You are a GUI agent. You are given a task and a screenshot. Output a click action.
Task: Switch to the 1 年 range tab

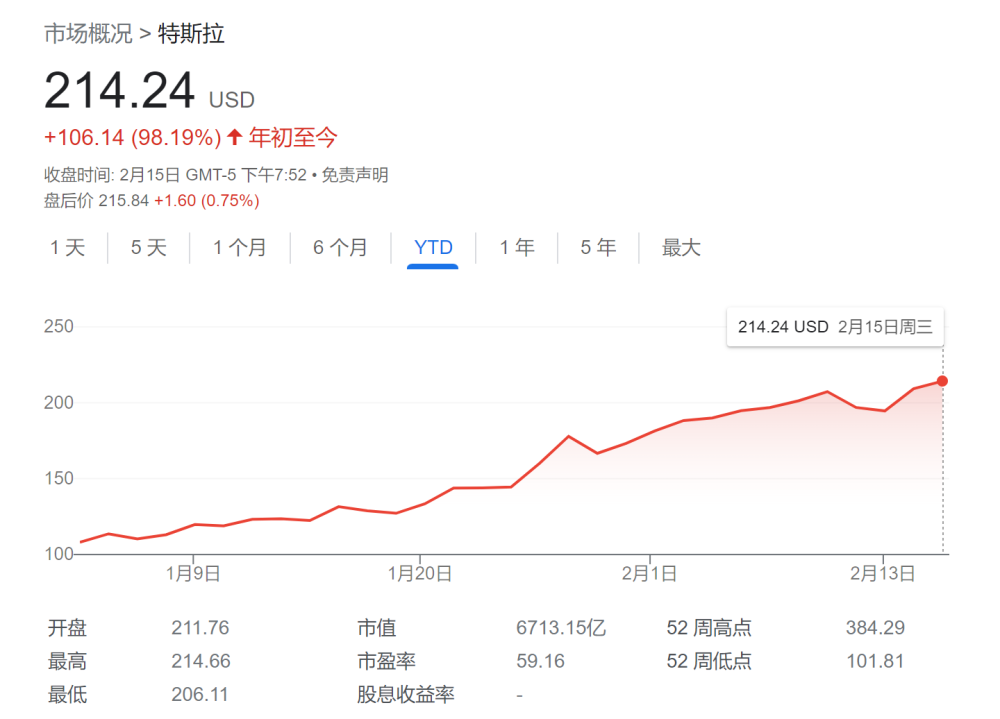[517, 248]
